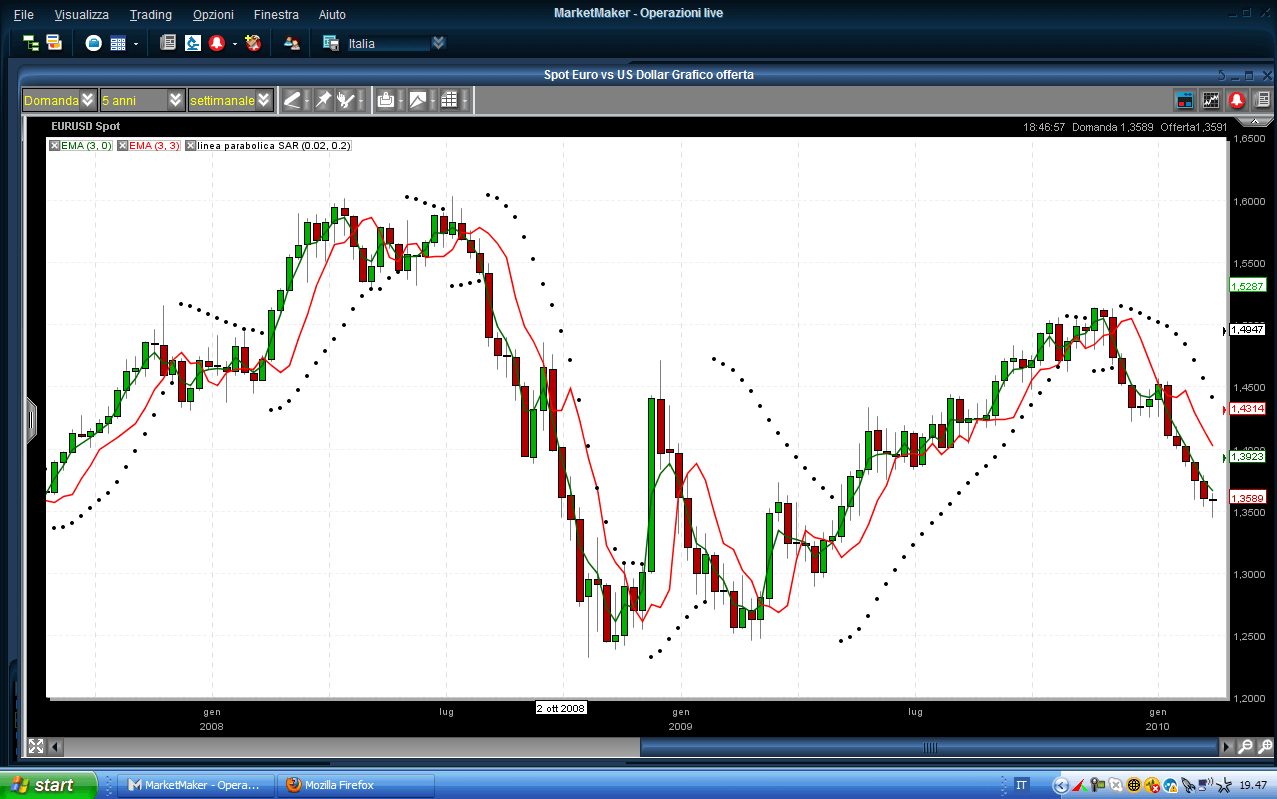Open the order ticket icon in chart toolbar
1277x799 pixels.
[1185, 100]
